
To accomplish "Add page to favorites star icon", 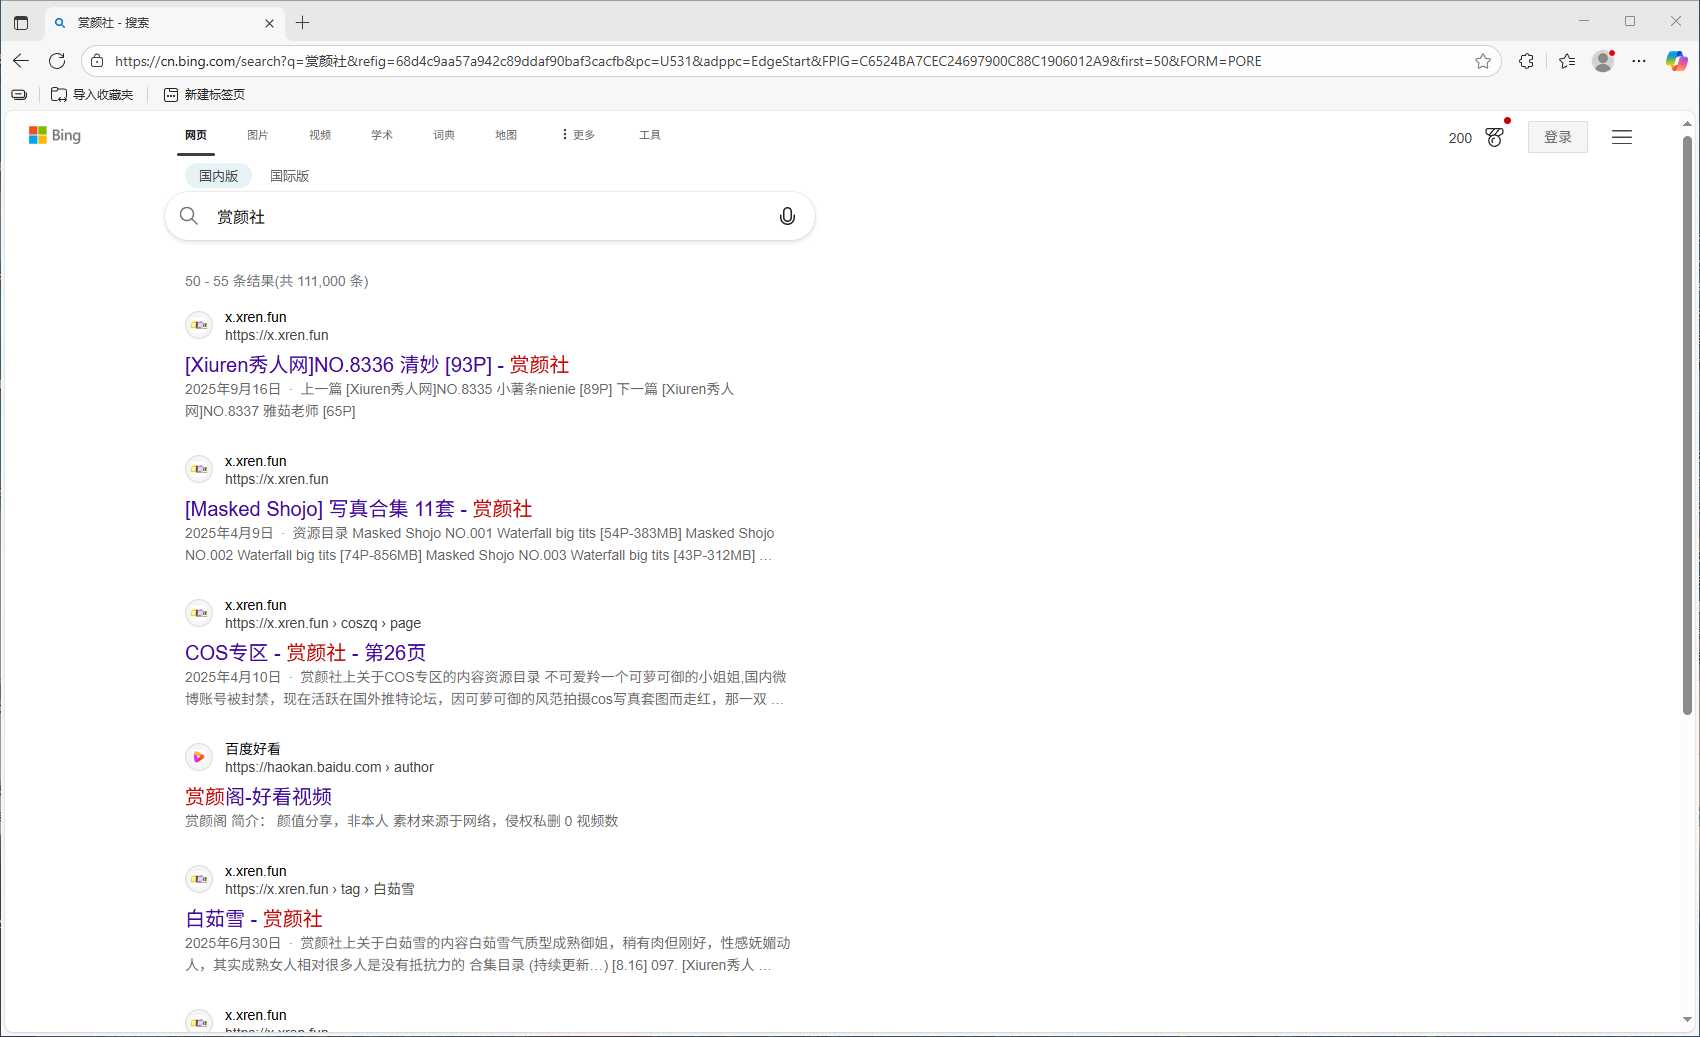I will [x=1482, y=61].
